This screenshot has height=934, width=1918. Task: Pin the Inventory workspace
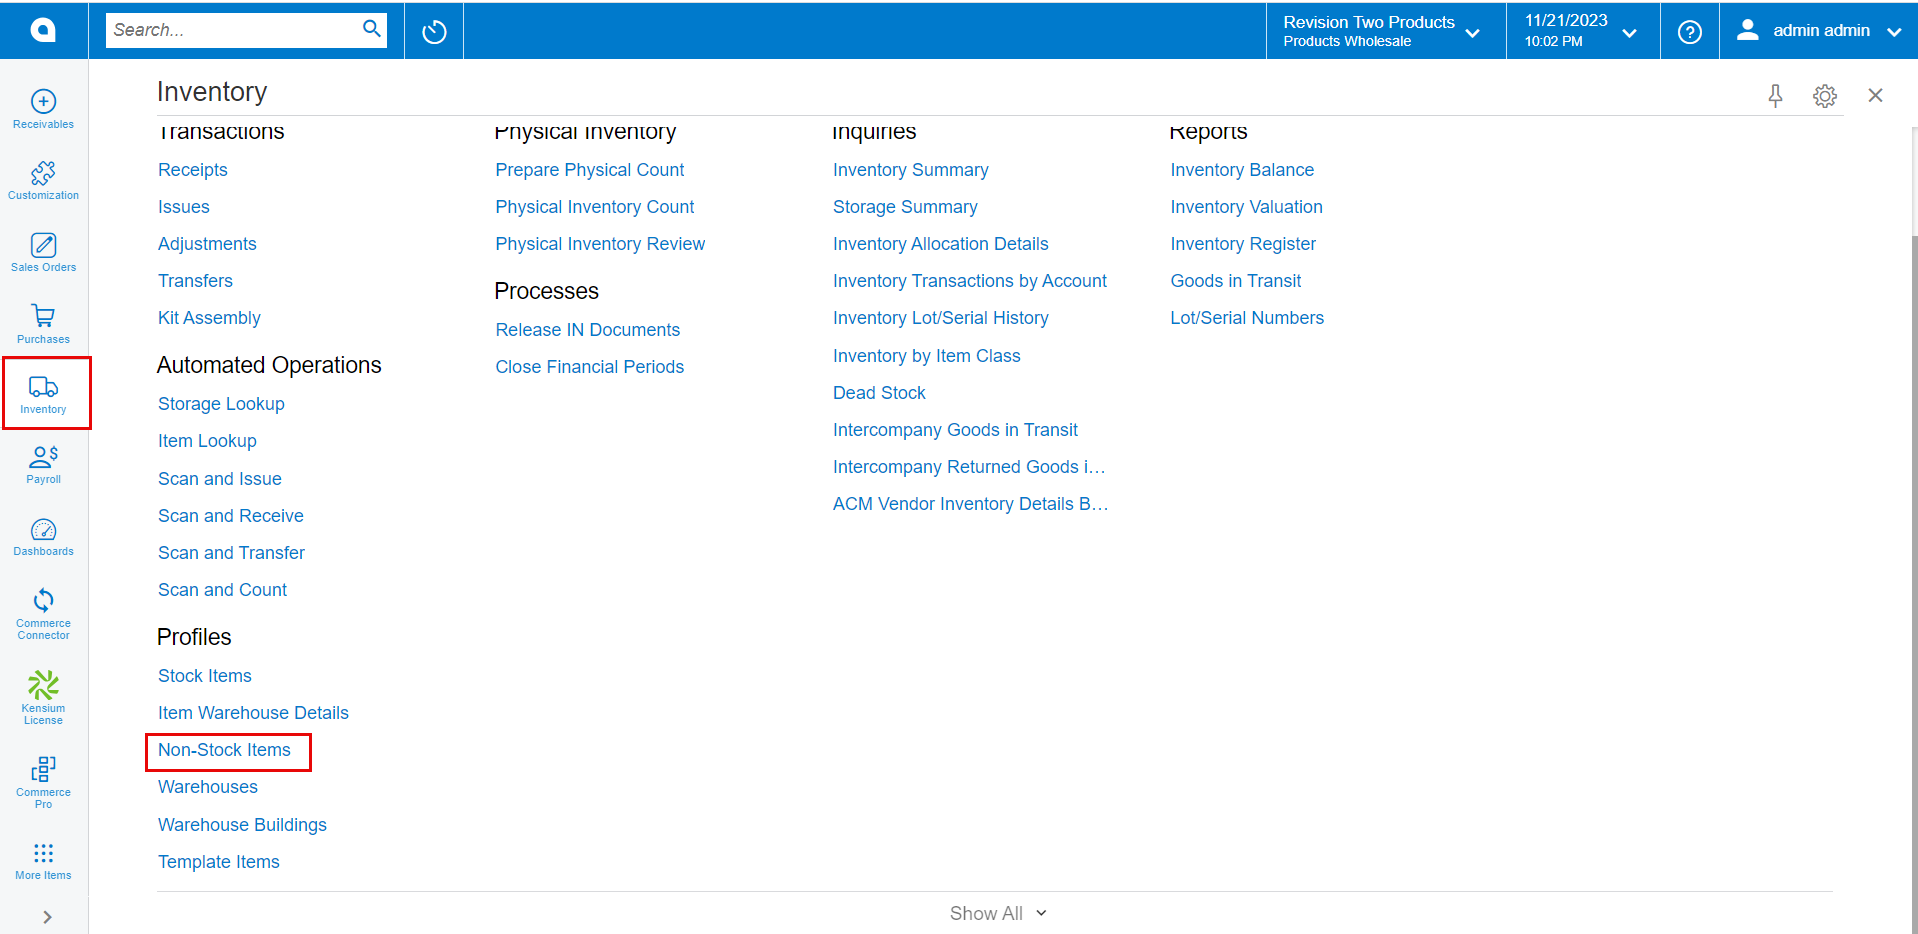(x=1775, y=95)
